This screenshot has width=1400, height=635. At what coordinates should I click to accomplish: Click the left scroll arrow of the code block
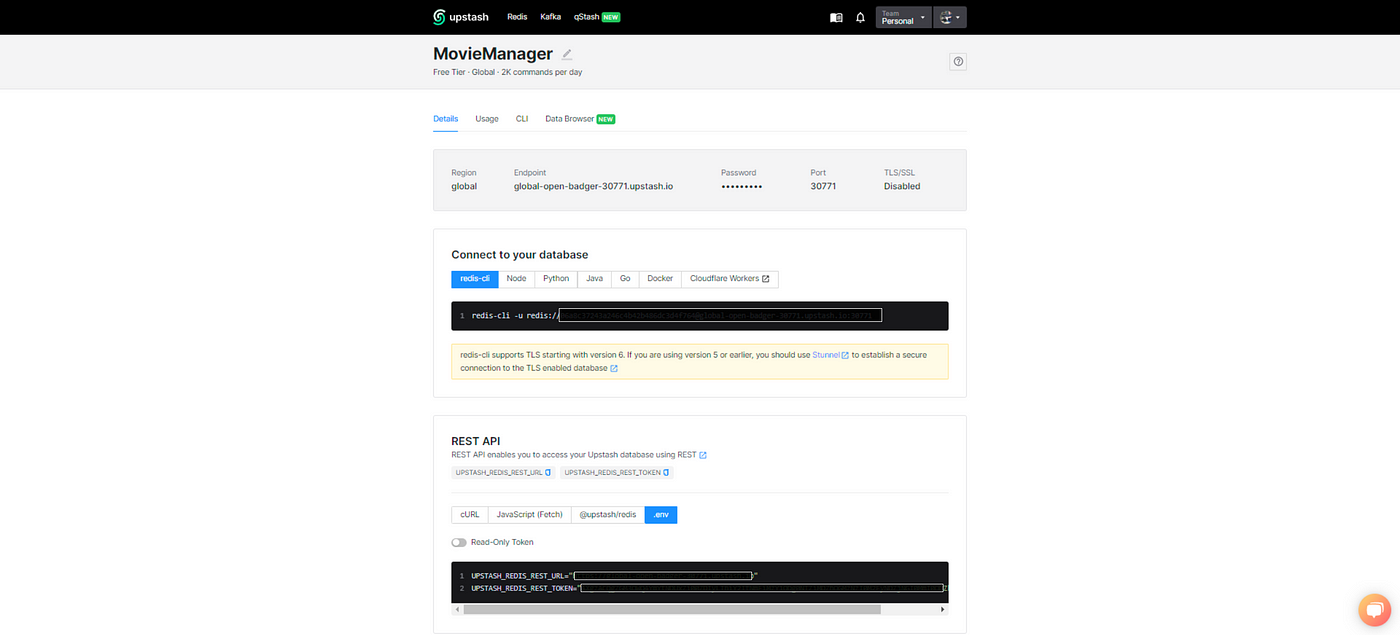point(456,609)
